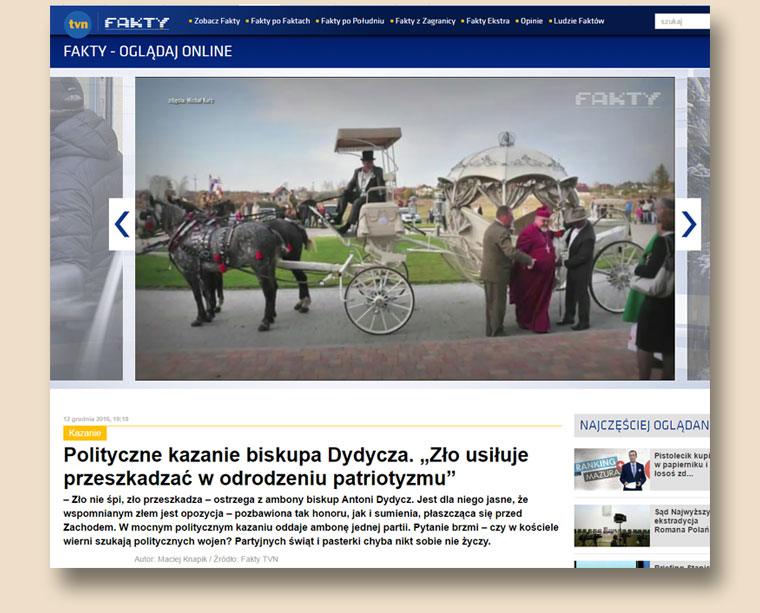Click the szukaj search field
Image resolution: width=760 pixels, height=613 pixels.
[x=682, y=21]
